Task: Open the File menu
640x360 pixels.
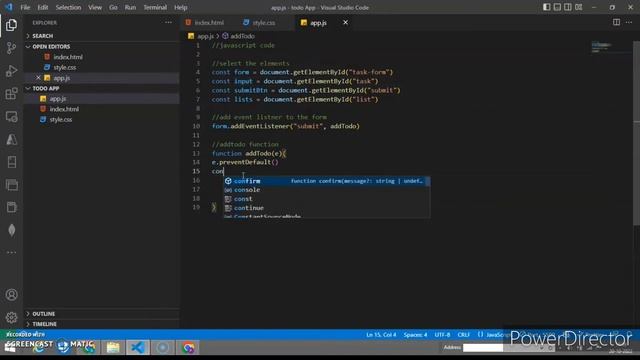Action: pos(25,7)
